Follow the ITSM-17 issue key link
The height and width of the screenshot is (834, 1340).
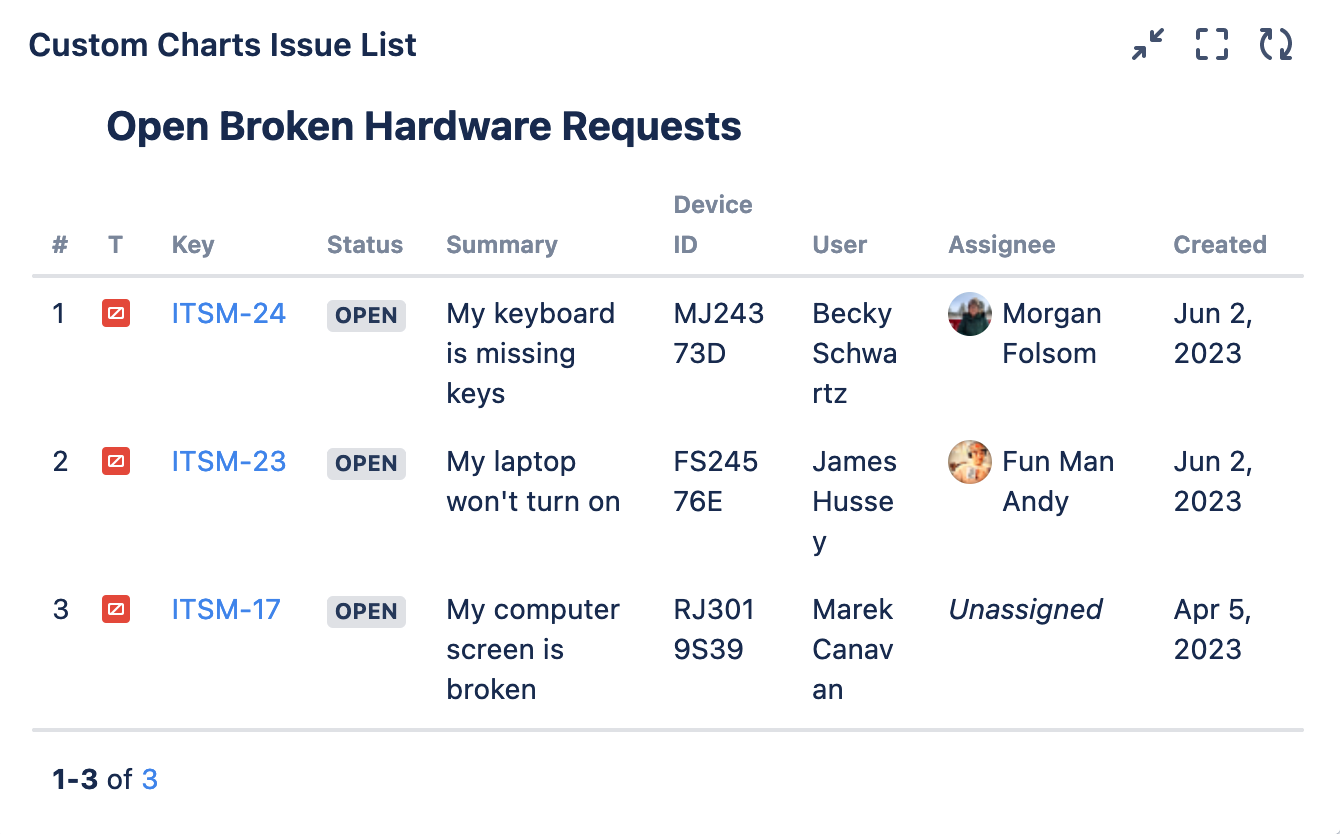coord(228,609)
